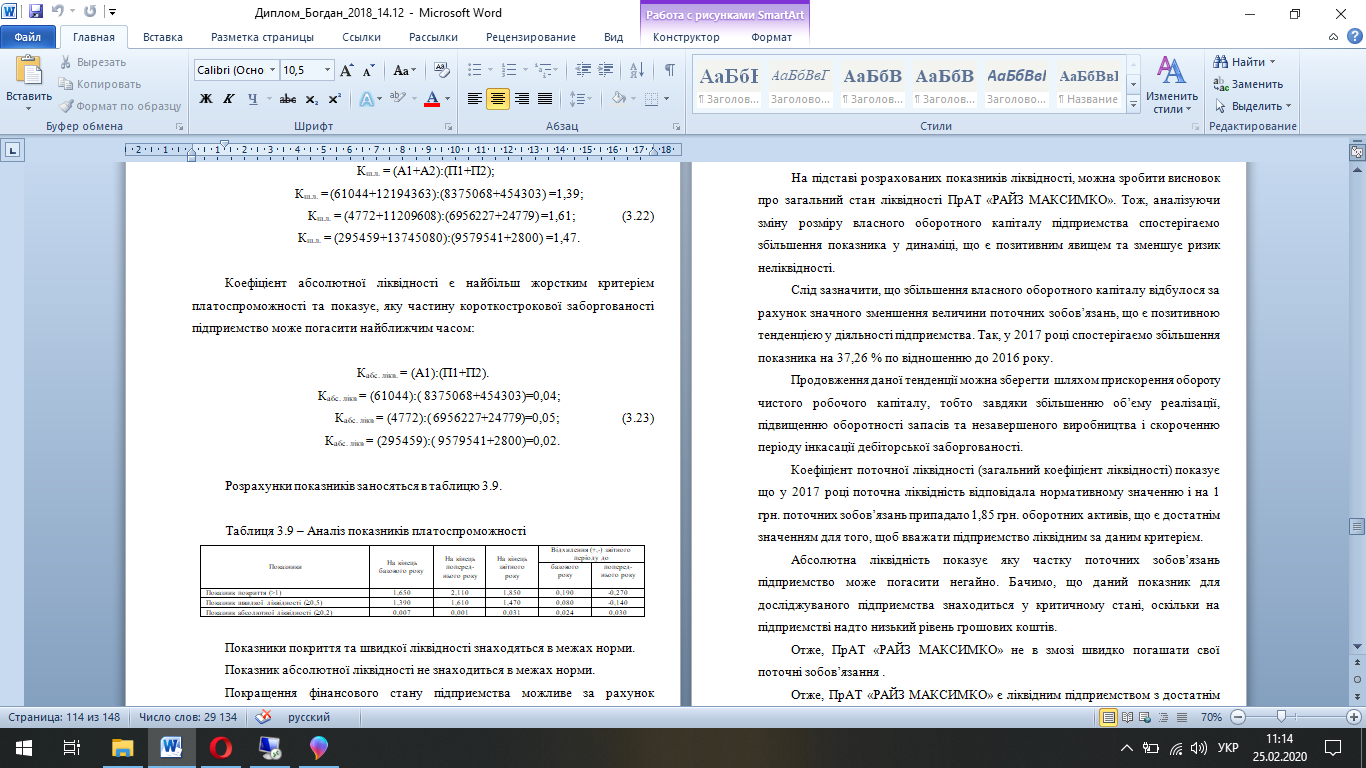The height and width of the screenshot is (768, 1366).
Task: Align text to the right
Action: tap(521, 99)
